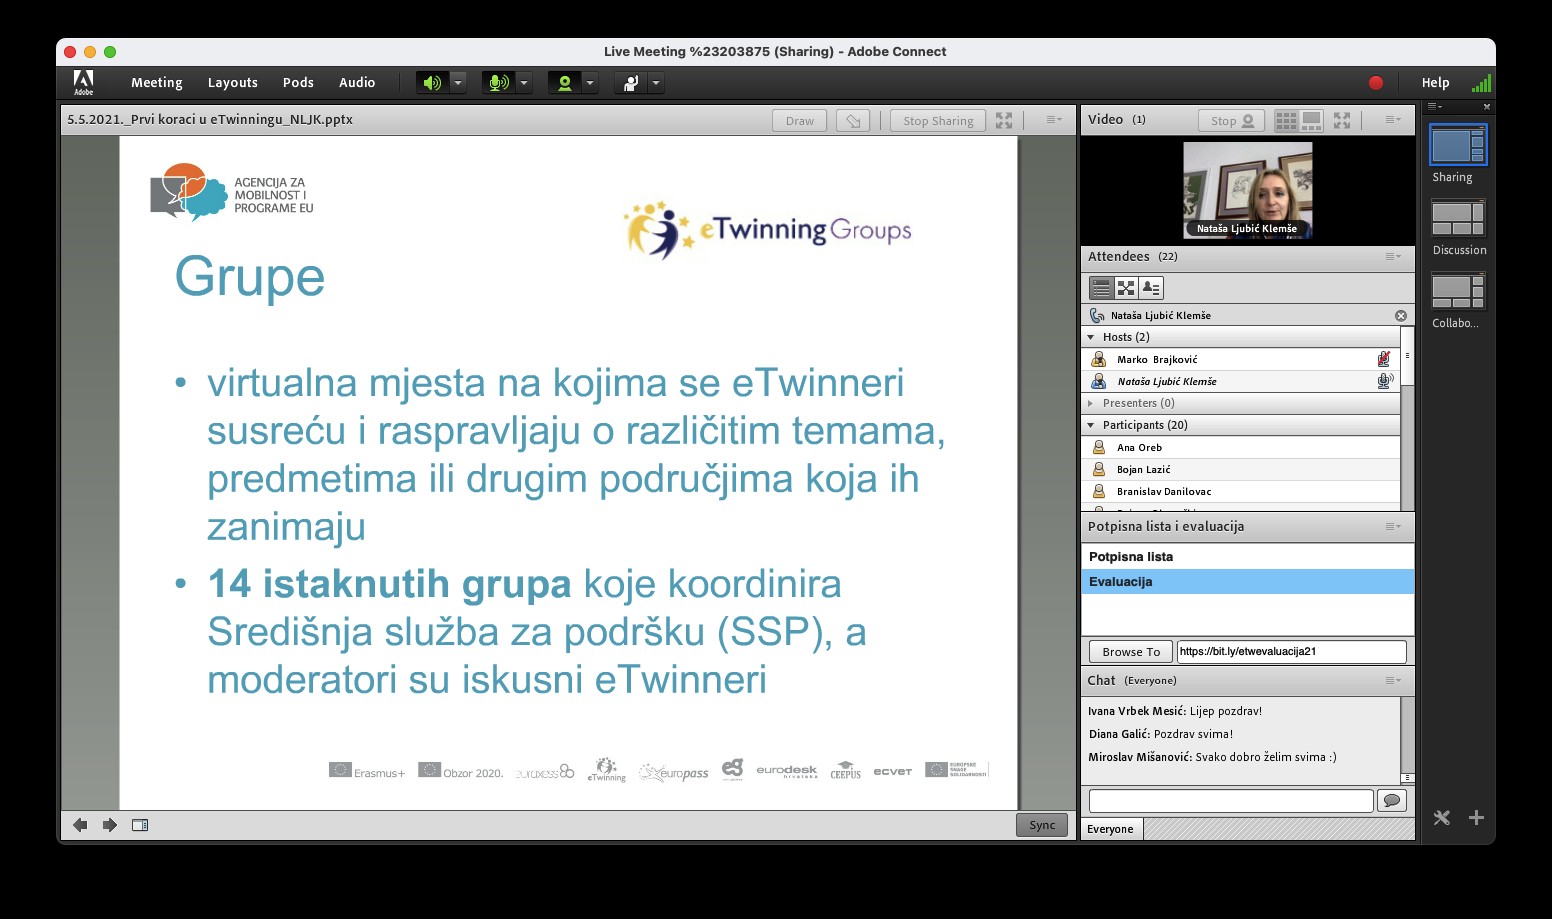Viewport: 1552px width, 919px height.
Task: Select participant Ana Oreb
Action: [1241, 447]
